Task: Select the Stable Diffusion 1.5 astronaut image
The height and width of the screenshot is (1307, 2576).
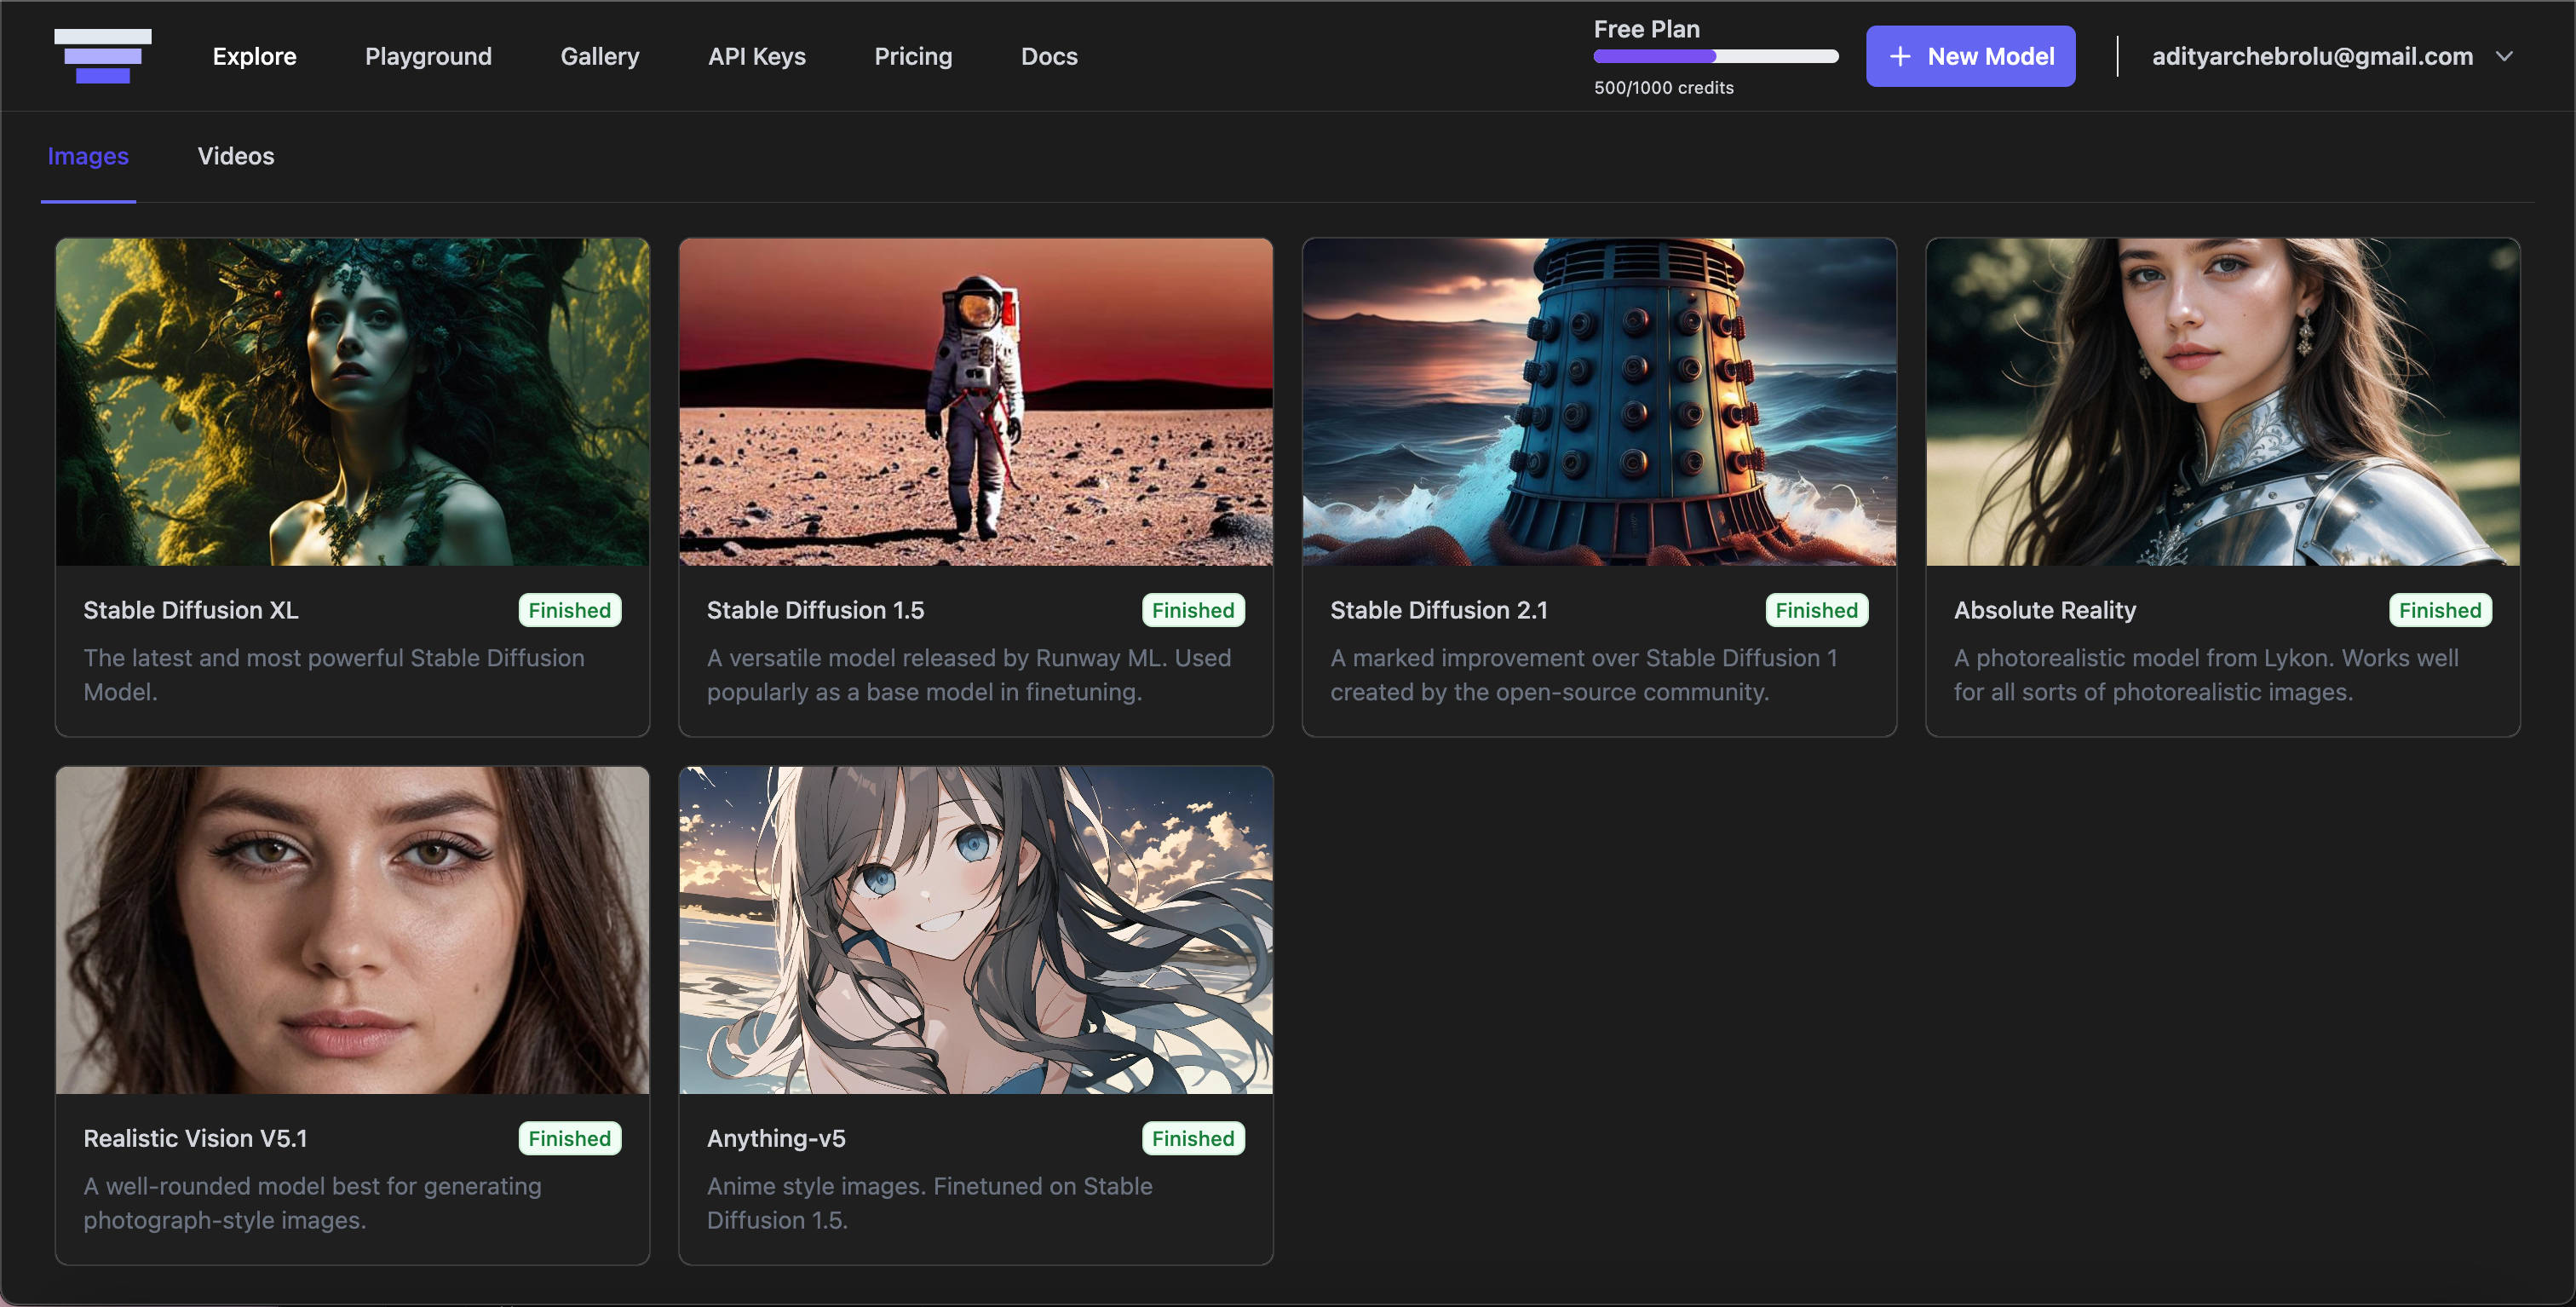Action: click(x=975, y=401)
